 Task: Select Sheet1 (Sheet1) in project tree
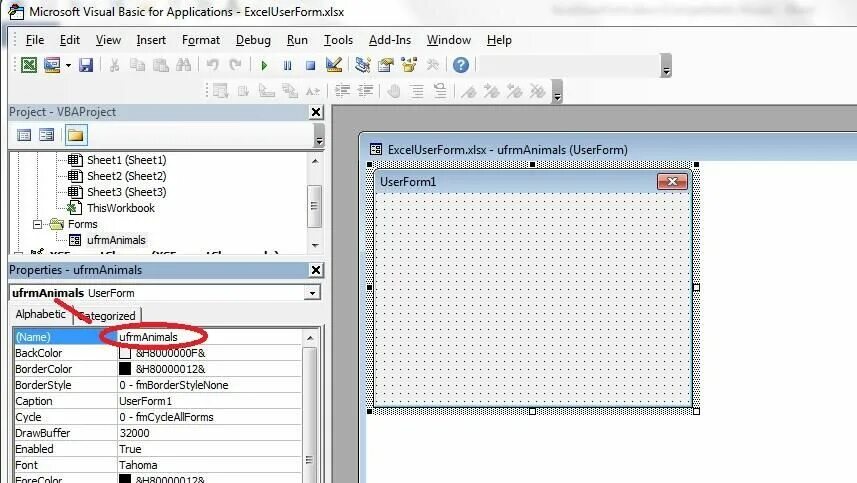[126, 160]
